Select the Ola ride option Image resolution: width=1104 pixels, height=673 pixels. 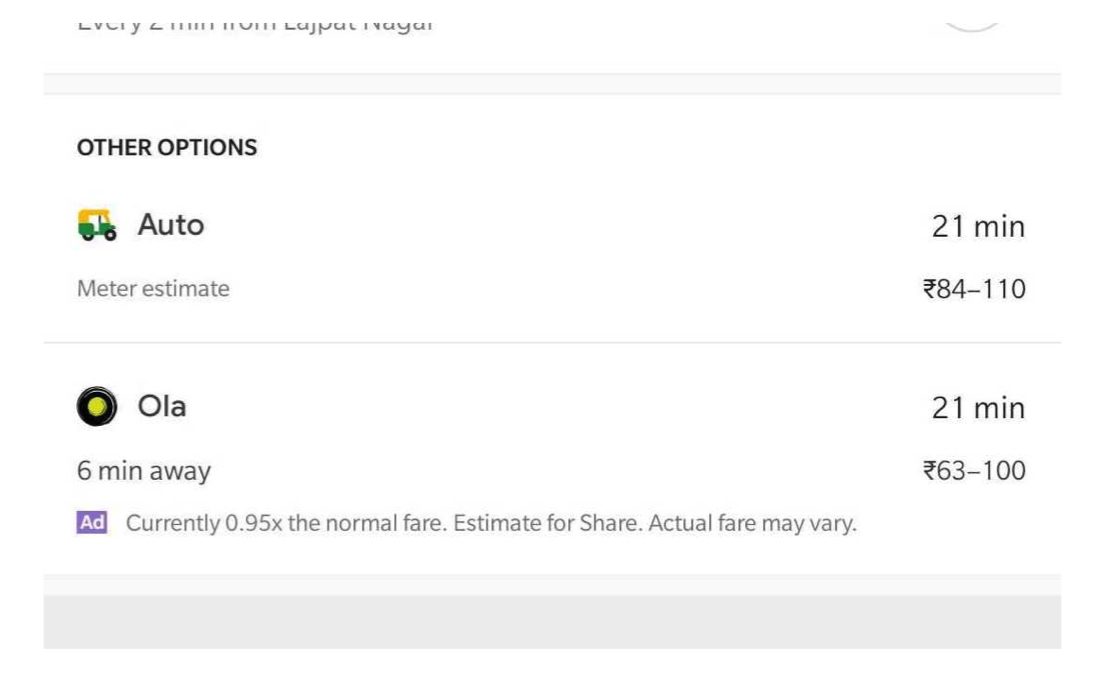coord(161,408)
